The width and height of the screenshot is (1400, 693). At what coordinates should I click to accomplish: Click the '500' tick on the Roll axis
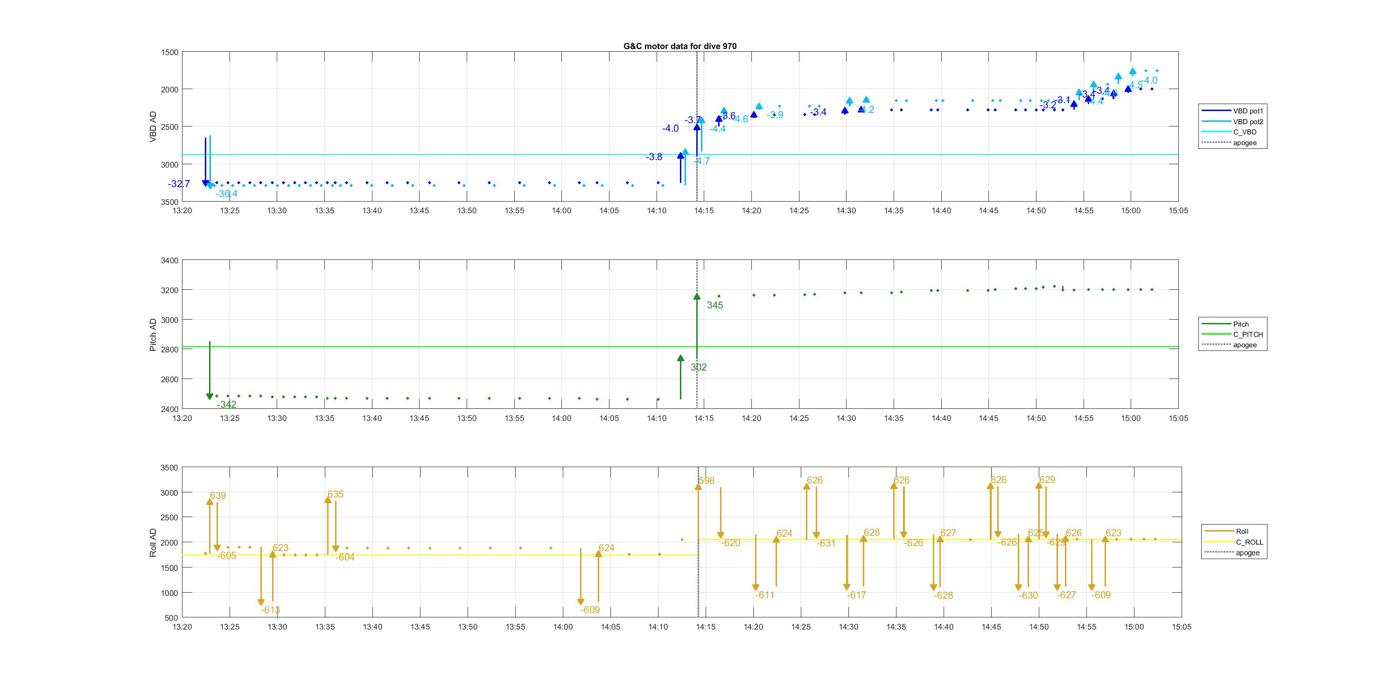pos(172,618)
